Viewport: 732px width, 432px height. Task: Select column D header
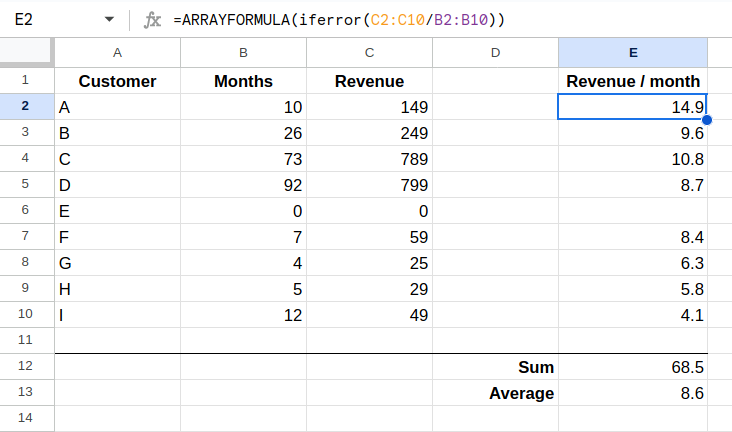[496, 53]
